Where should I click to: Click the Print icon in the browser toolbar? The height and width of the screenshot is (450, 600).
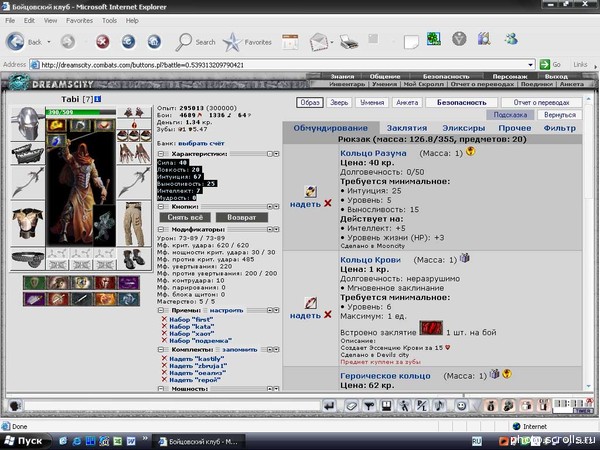(x=349, y=41)
